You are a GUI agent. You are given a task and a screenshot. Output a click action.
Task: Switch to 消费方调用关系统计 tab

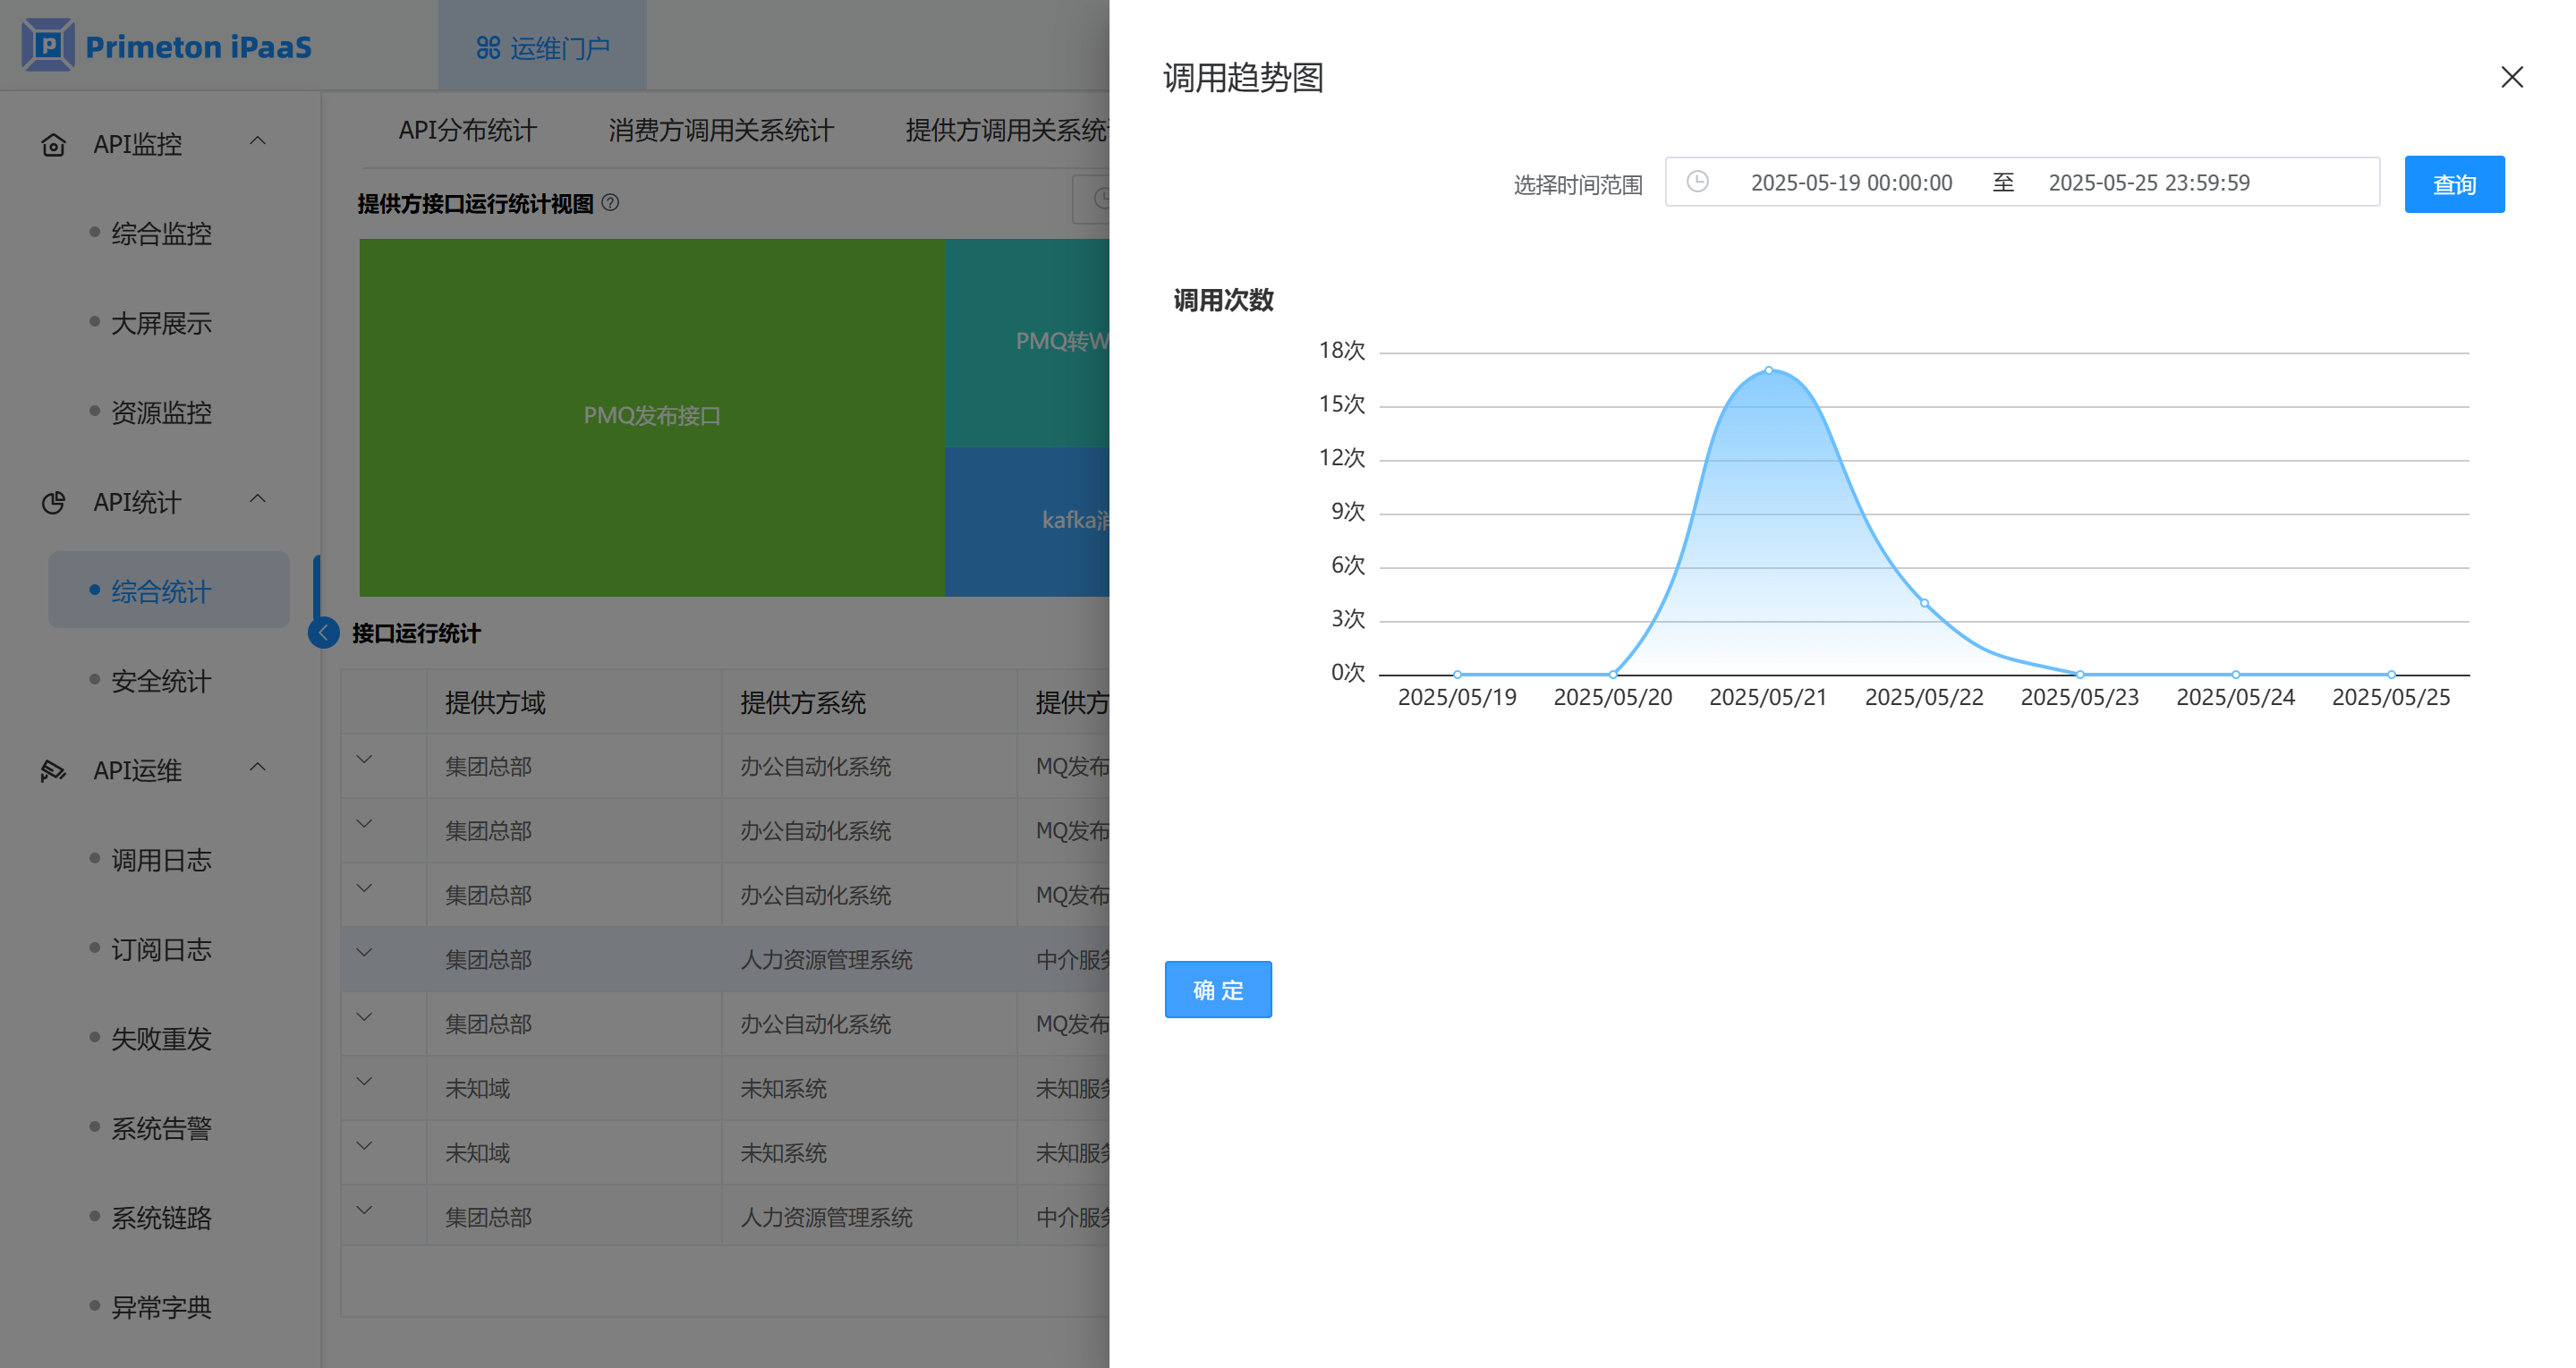point(720,131)
